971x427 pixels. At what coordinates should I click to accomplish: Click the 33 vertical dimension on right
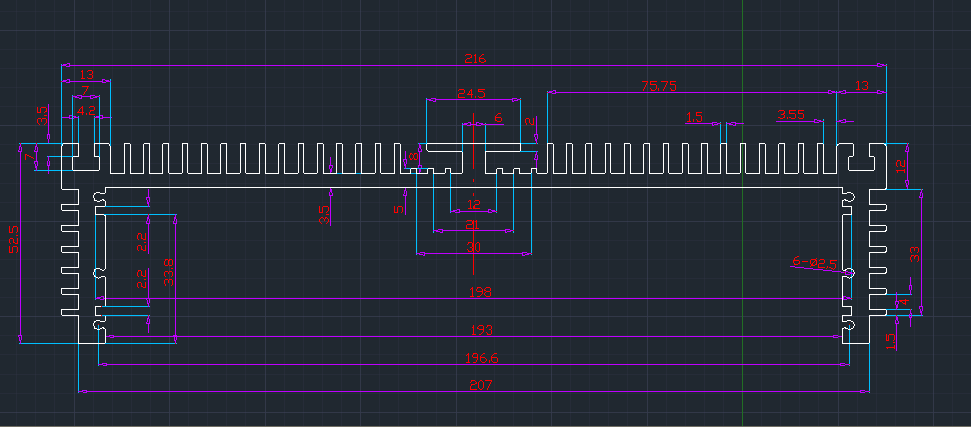coord(914,253)
